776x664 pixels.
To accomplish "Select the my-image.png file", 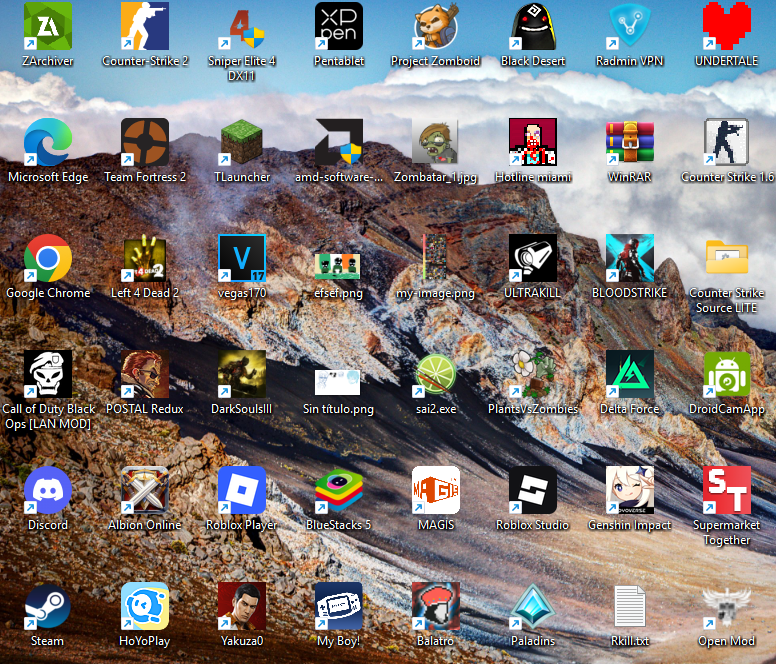I will coord(436,258).
